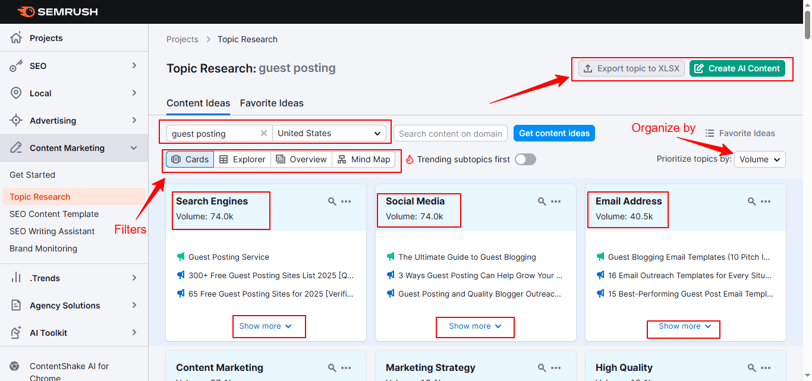Open more options on Email Address card
This screenshot has height=381, width=812.
coord(765,201)
